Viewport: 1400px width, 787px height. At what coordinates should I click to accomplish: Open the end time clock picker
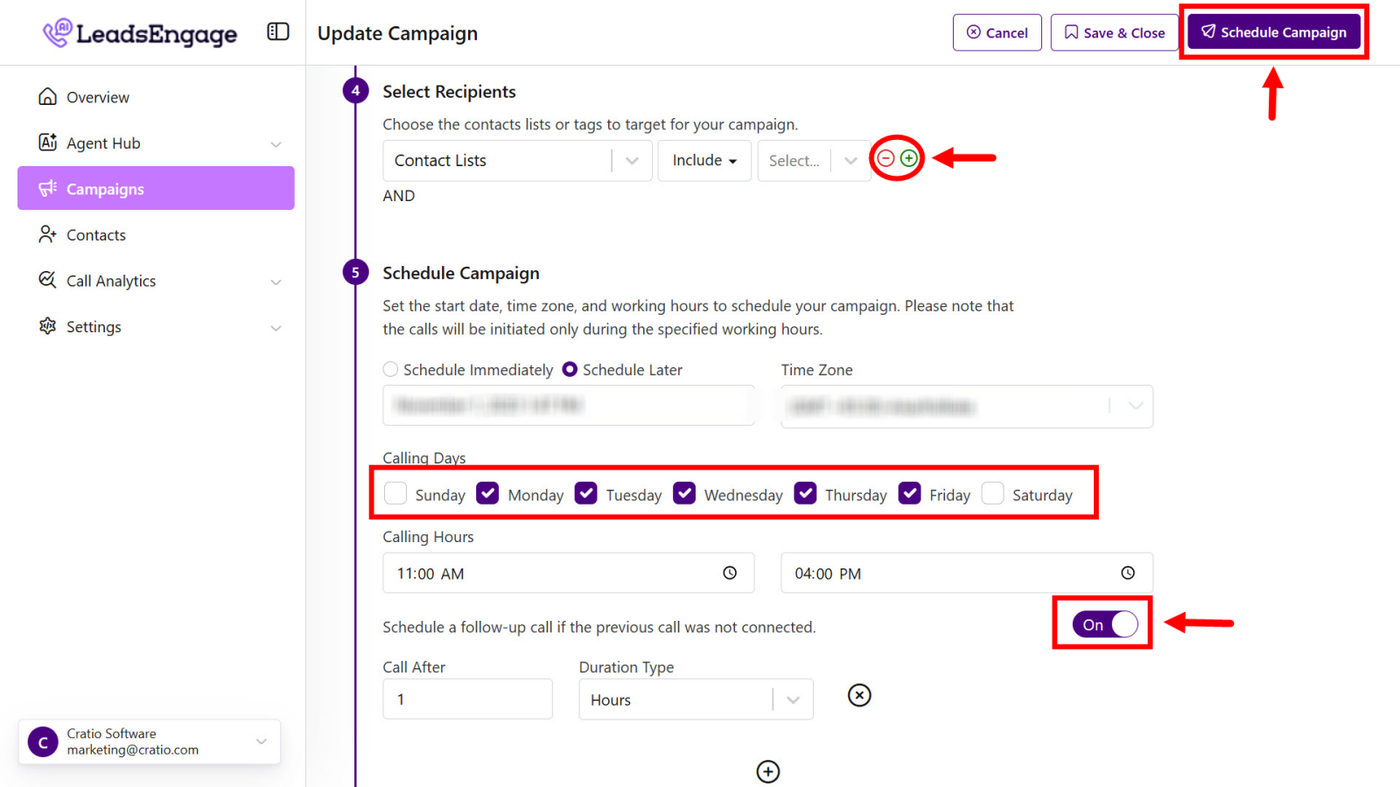coord(1128,573)
